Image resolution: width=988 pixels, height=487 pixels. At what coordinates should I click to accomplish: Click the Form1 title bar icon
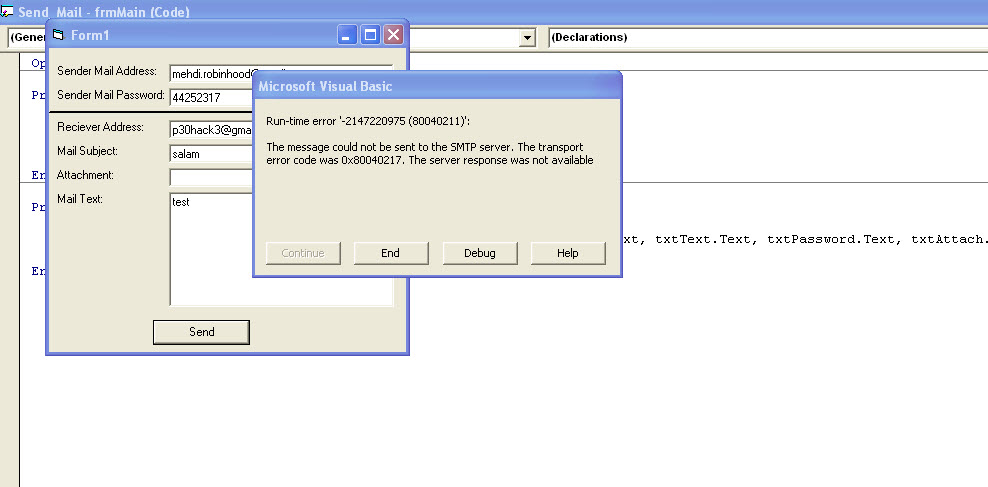[59, 35]
